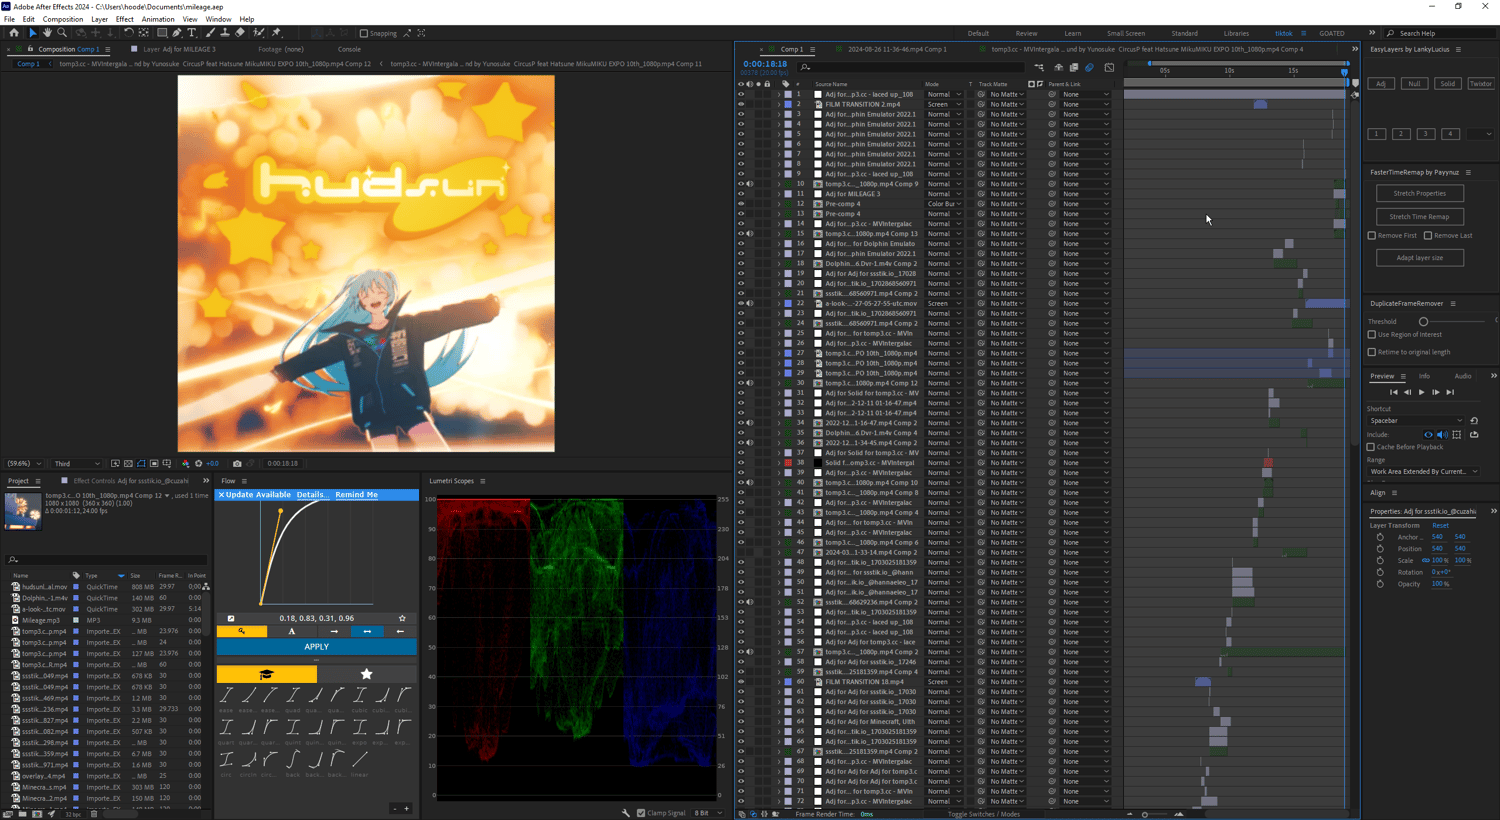Image resolution: width=1500 pixels, height=820 pixels.
Task: Click the label color swatch of layer 38
Action: [x=788, y=462]
